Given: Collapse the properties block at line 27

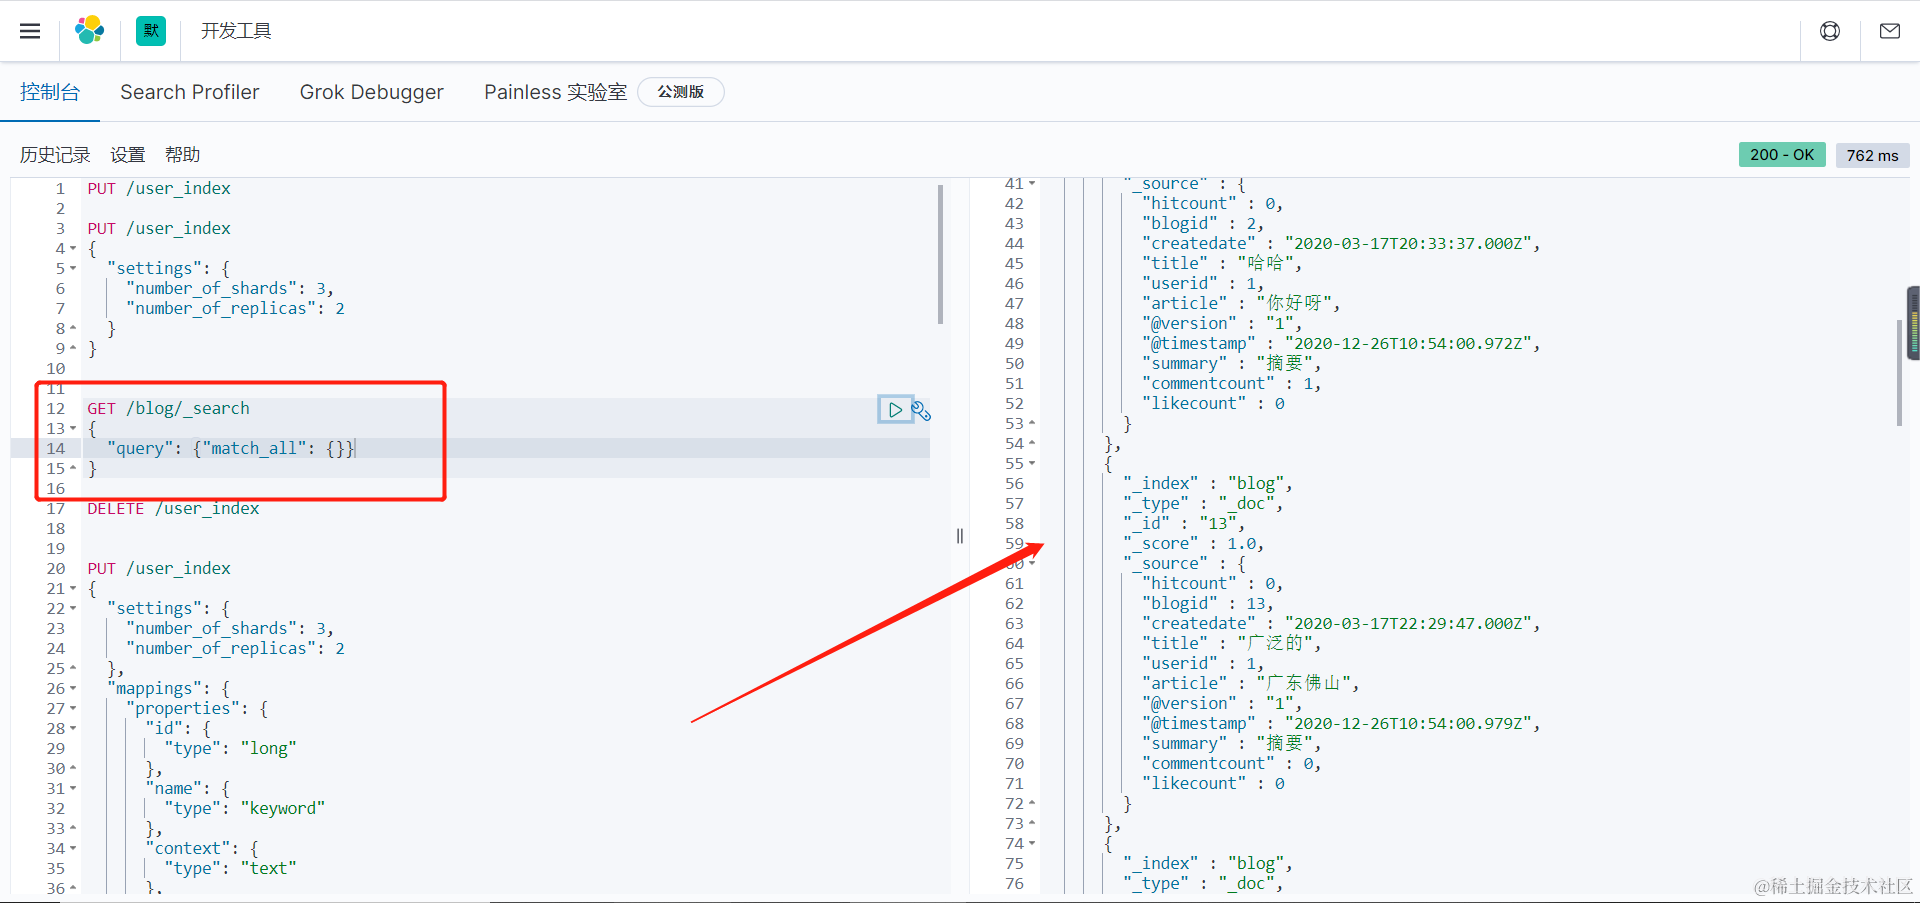Looking at the screenshot, I should tap(73, 708).
